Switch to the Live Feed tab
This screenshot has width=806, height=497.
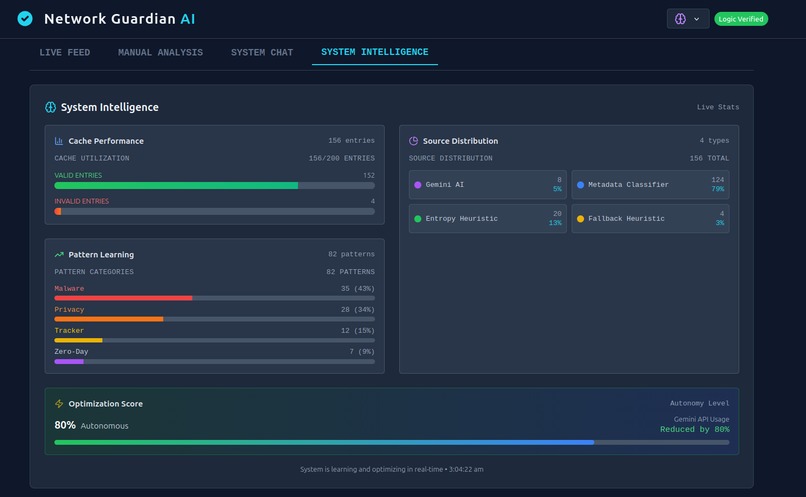tap(65, 52)
